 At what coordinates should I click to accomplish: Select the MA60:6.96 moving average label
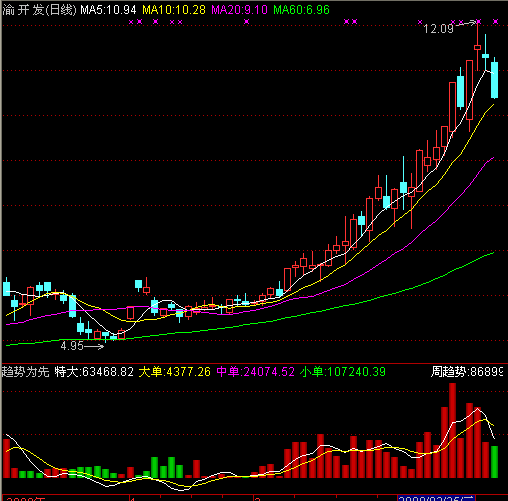[x=302, y=10]
